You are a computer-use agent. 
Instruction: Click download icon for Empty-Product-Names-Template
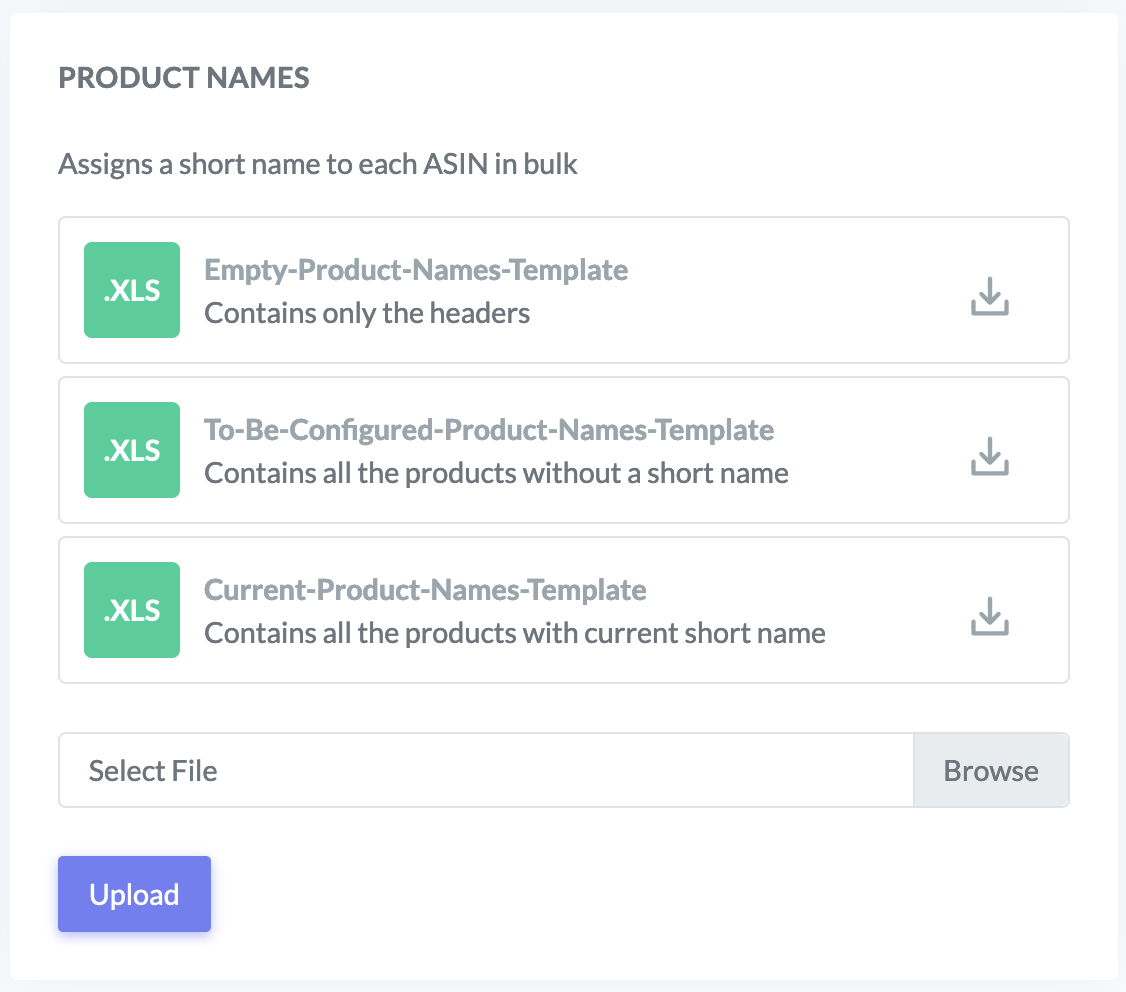click(x=989, y=296)
